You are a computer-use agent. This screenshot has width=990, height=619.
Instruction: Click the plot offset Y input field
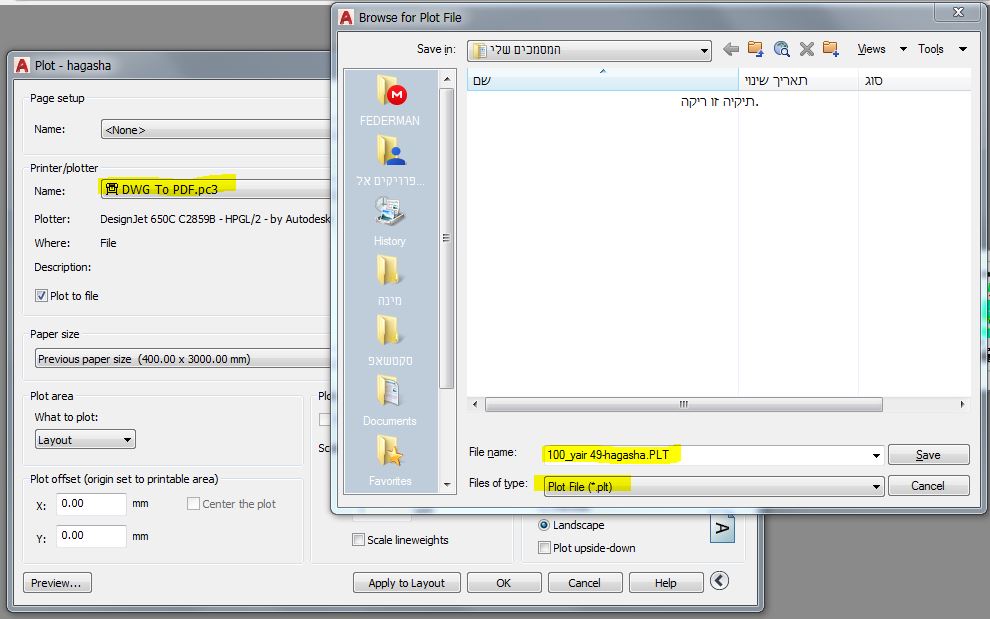tap(91, 536)
